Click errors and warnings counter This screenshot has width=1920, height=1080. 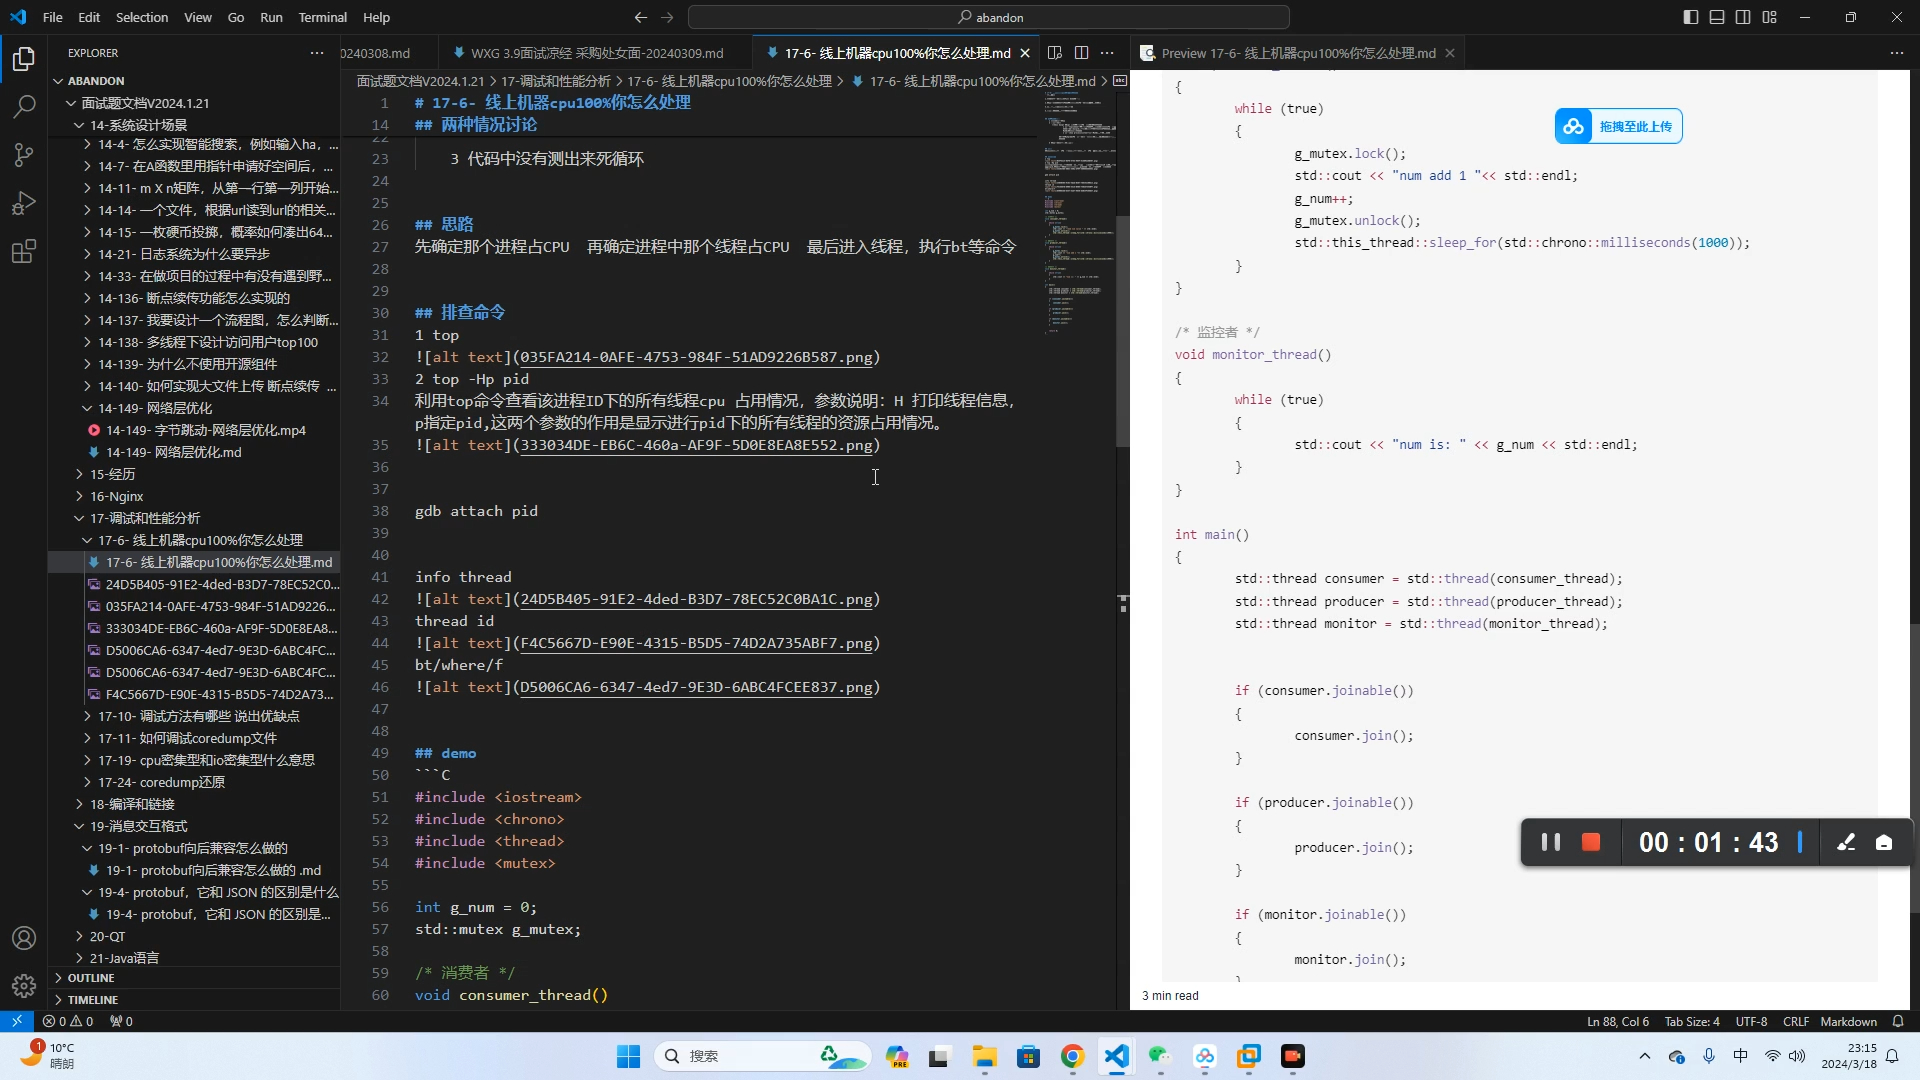tap(68, 1021)
